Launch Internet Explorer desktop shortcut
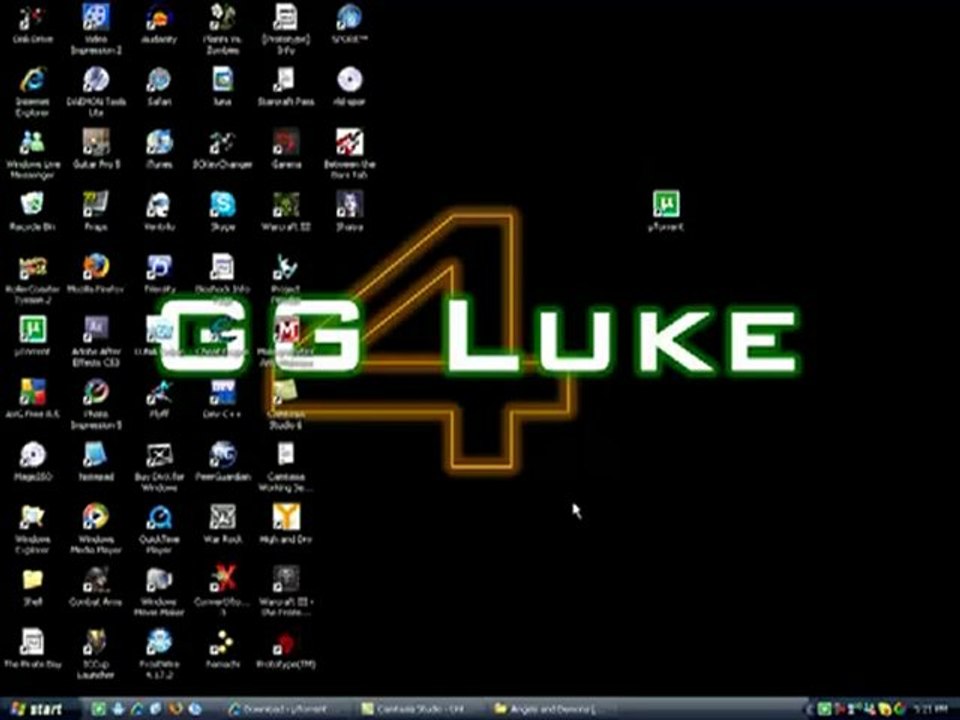Image resolution: width=960 pixels, height=720 pixels. tap(32, 92)
